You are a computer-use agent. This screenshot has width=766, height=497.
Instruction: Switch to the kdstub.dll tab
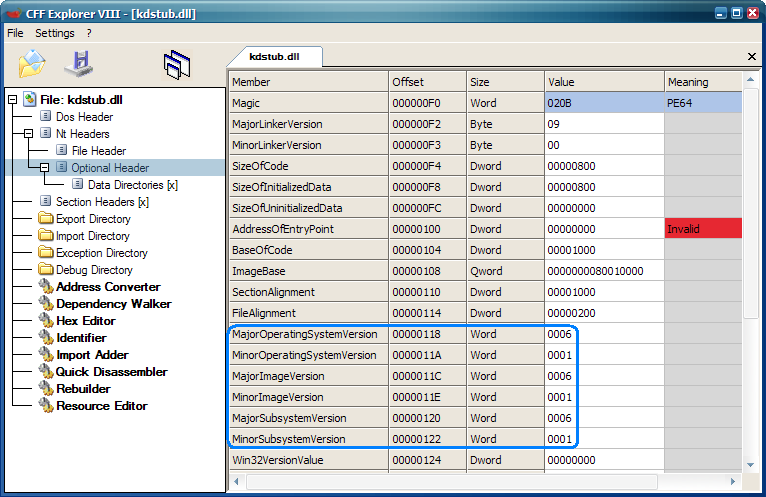coord(274,57)
